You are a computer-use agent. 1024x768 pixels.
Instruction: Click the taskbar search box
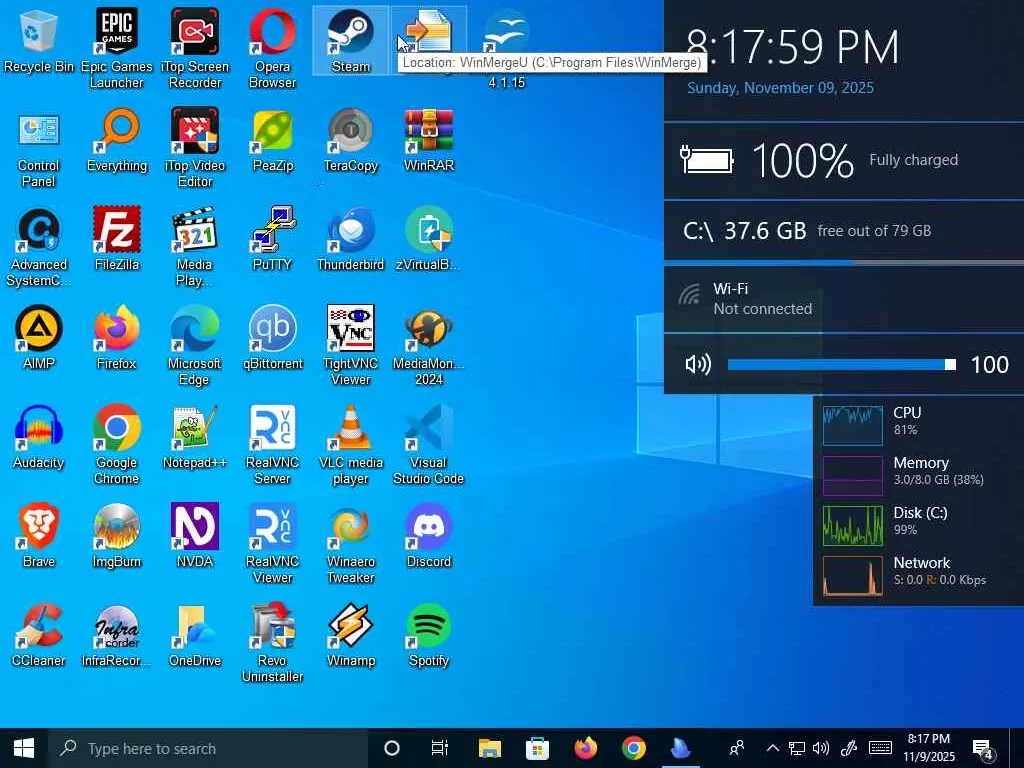click(x=208, y=748)
